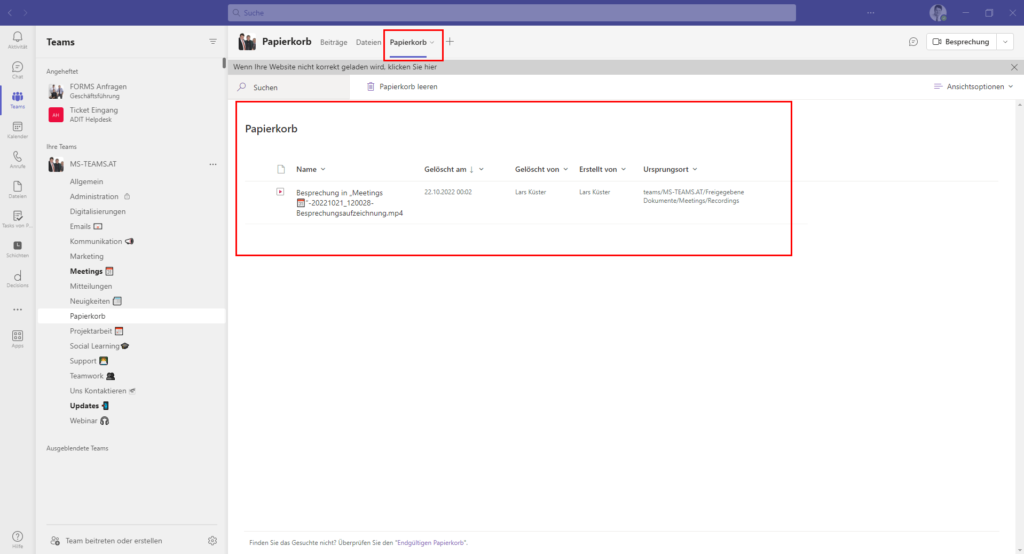Viewport: 1024px width, 554px height.
Task: Click Papierkorb leeren
Action: [x=402, y=86]
